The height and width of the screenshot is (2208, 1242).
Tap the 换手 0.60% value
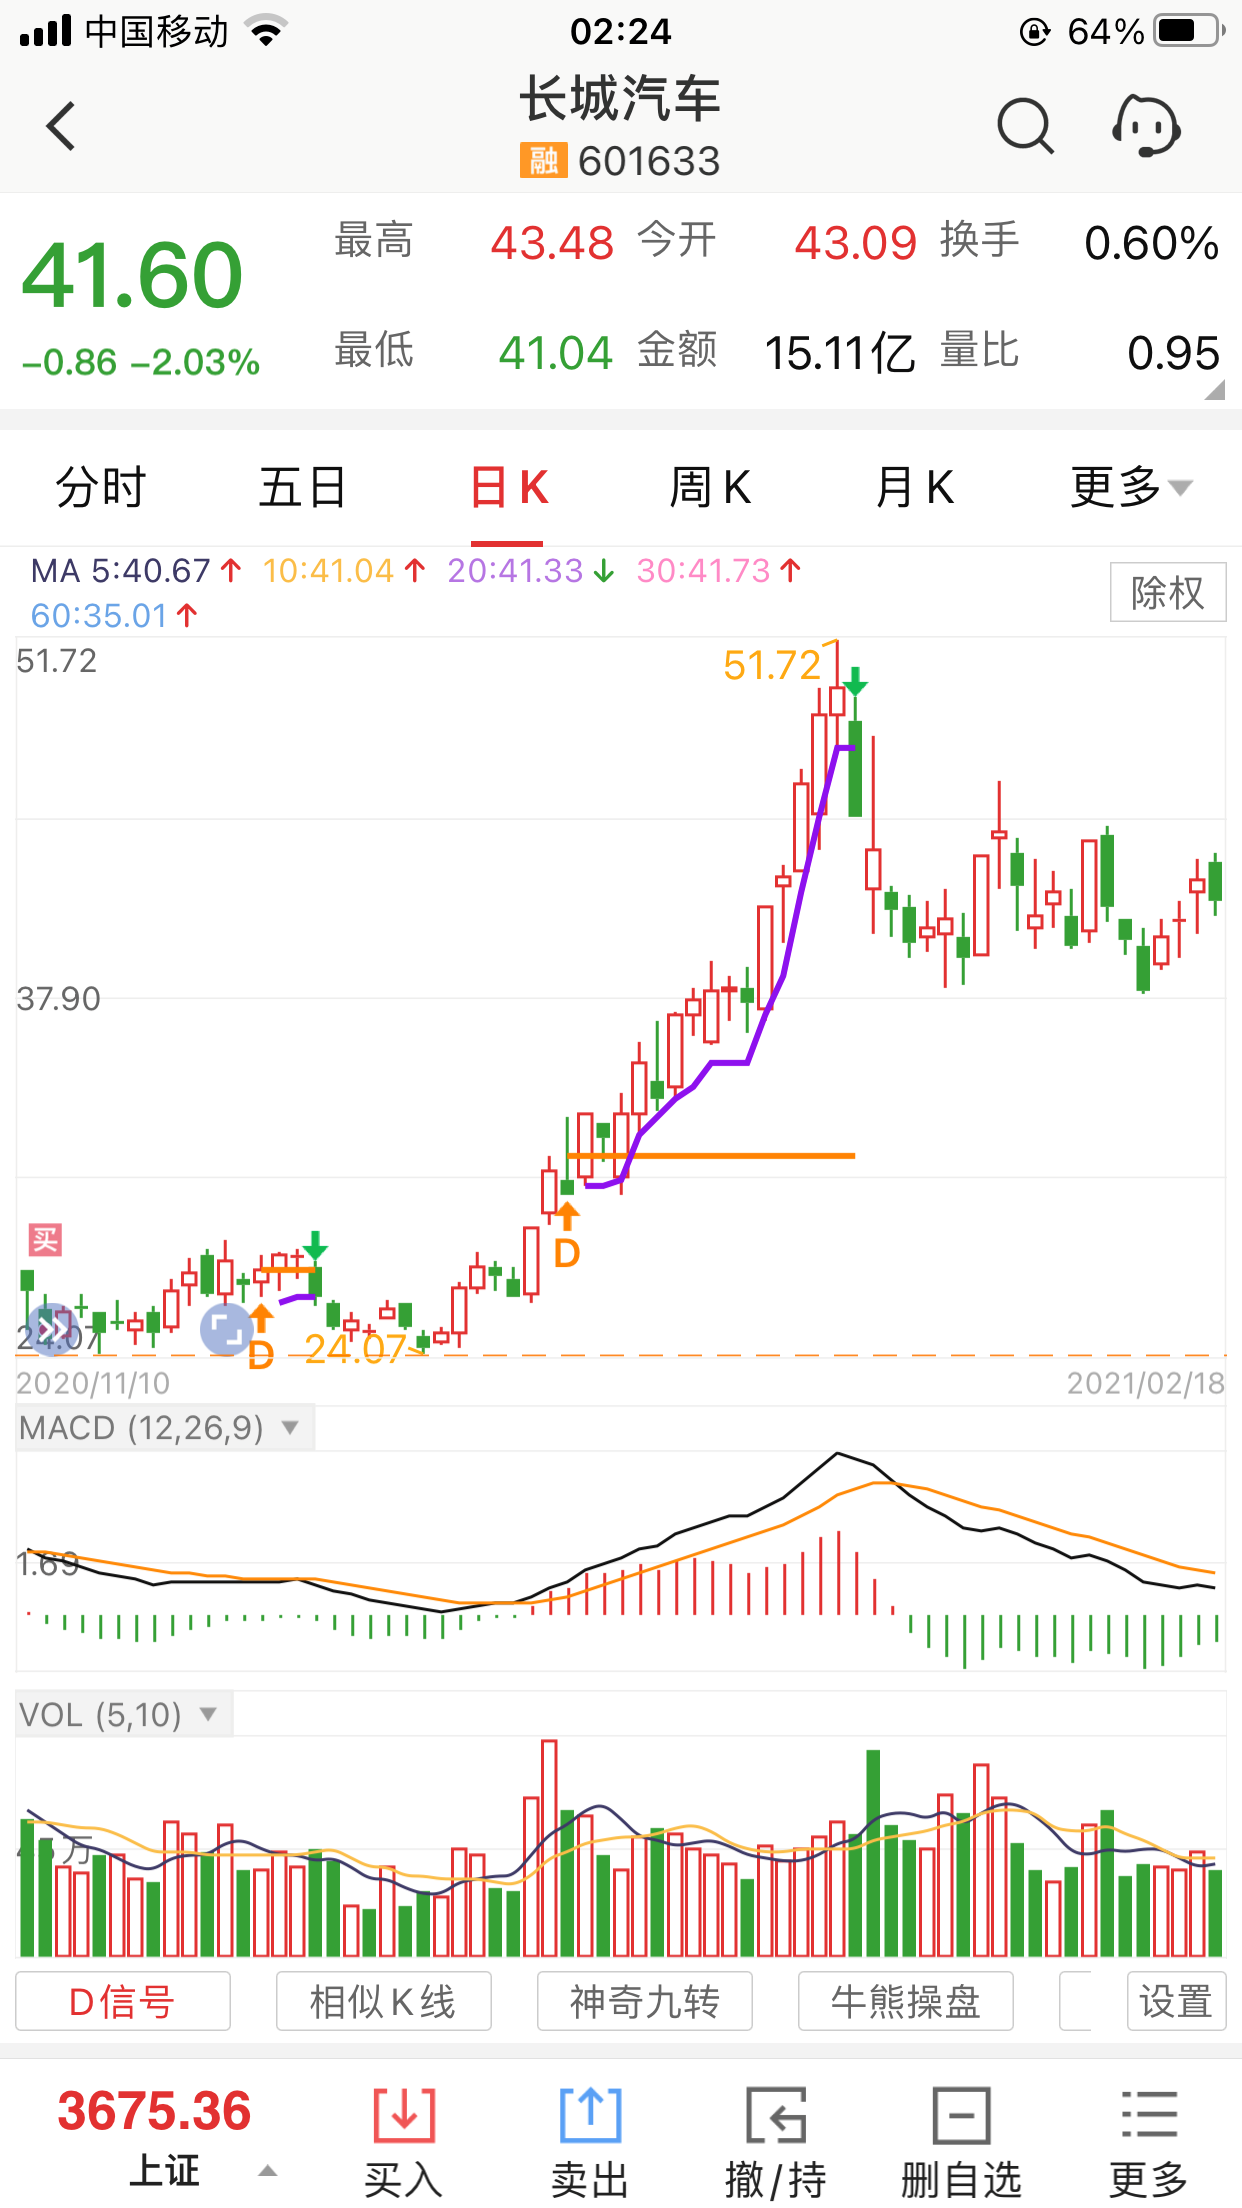[1152, 243]
